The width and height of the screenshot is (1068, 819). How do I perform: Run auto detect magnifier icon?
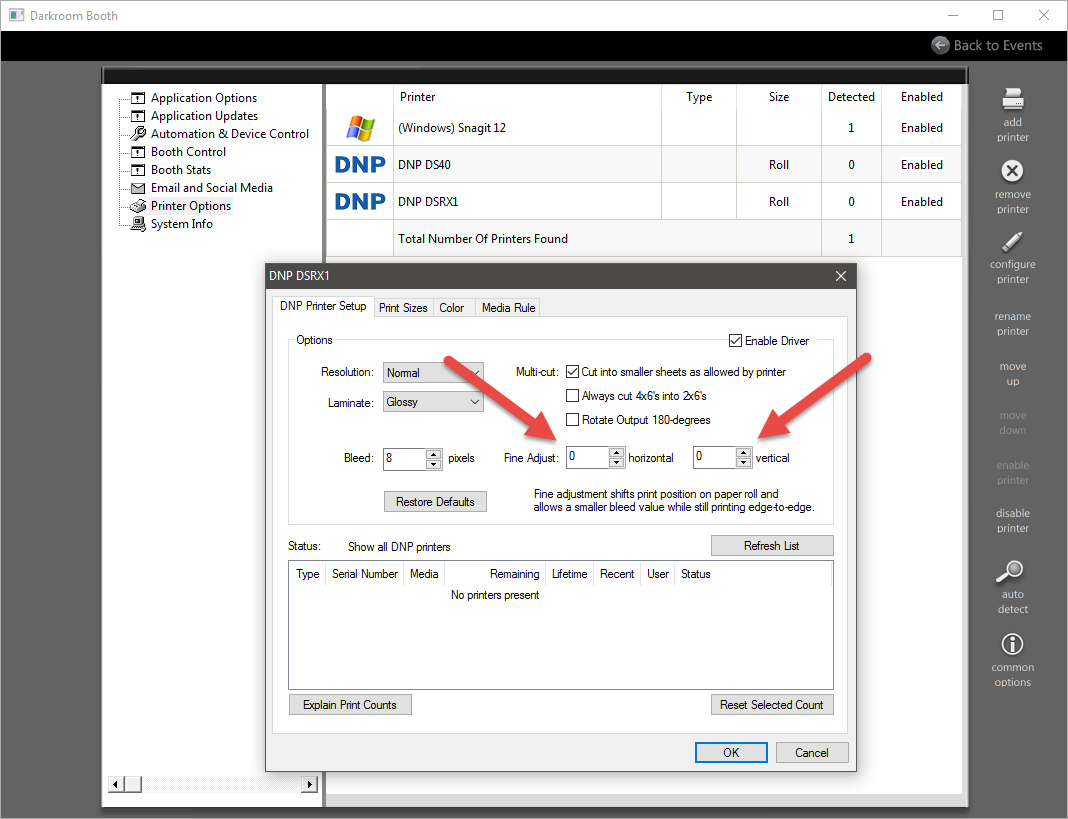coord(1009,572)
